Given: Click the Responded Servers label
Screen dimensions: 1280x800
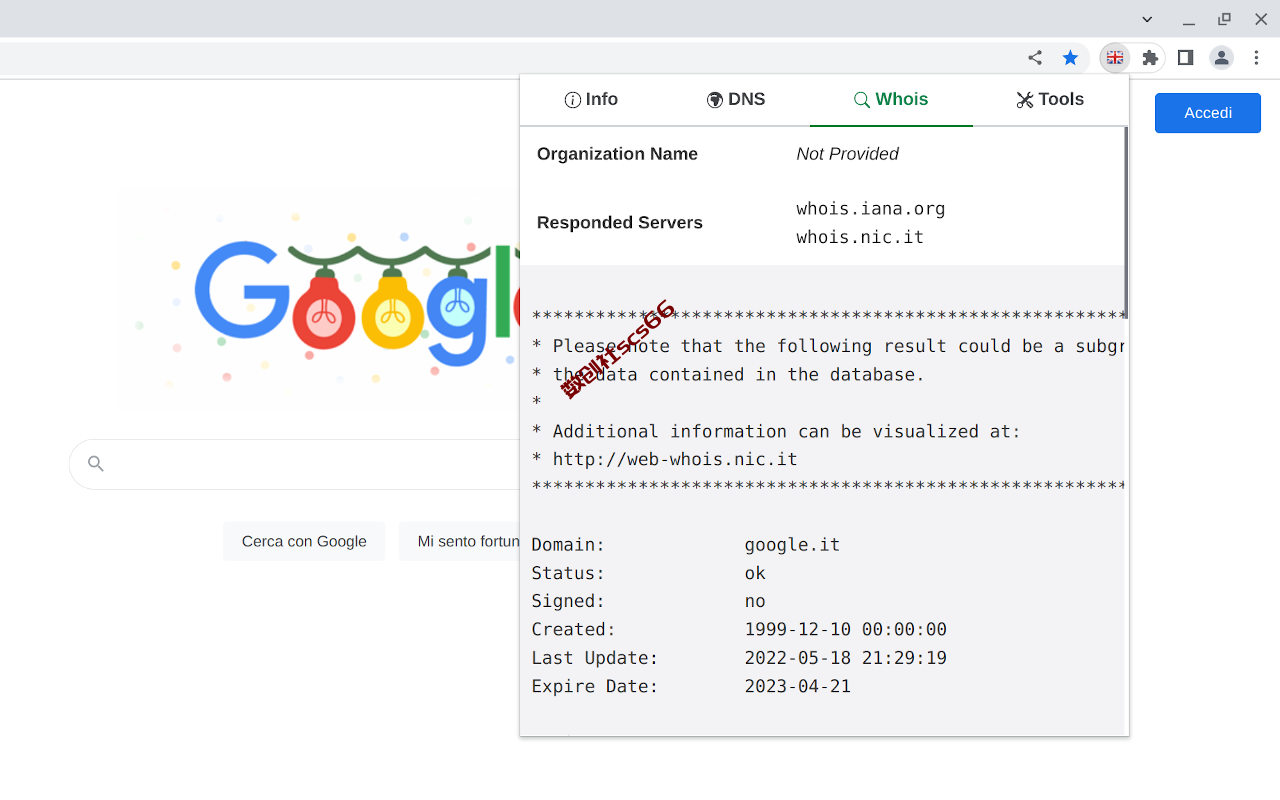Looking at the screenshot, I should tap(620, 223).
